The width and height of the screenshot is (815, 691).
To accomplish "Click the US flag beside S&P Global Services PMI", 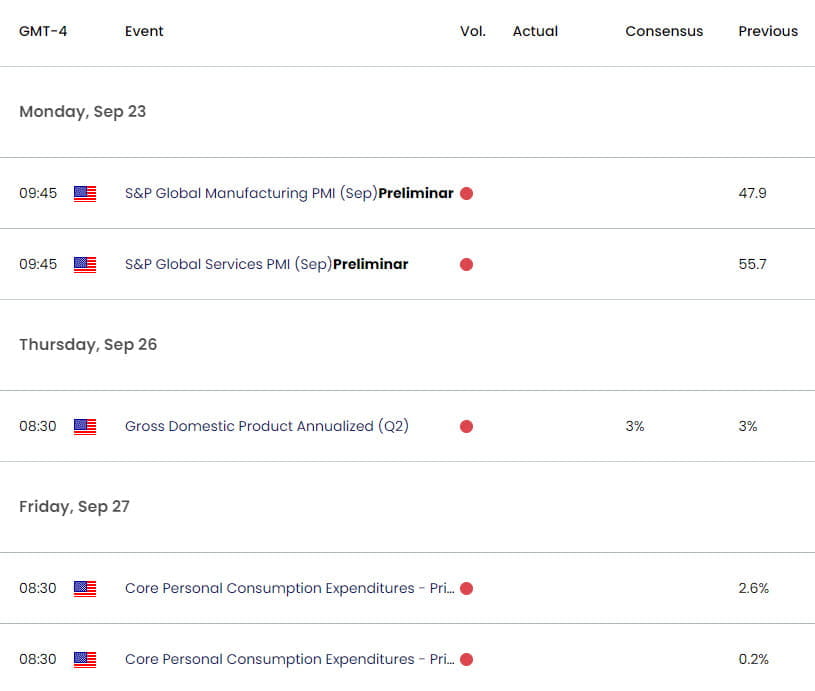I will [85, 265].
